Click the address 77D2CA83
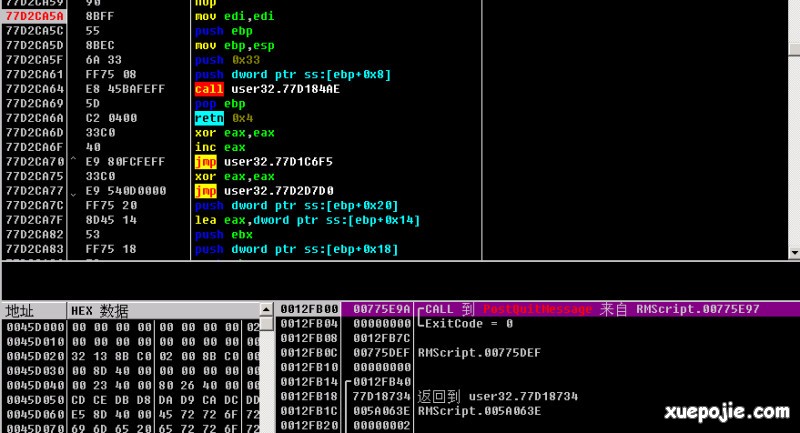 point(34,249)
